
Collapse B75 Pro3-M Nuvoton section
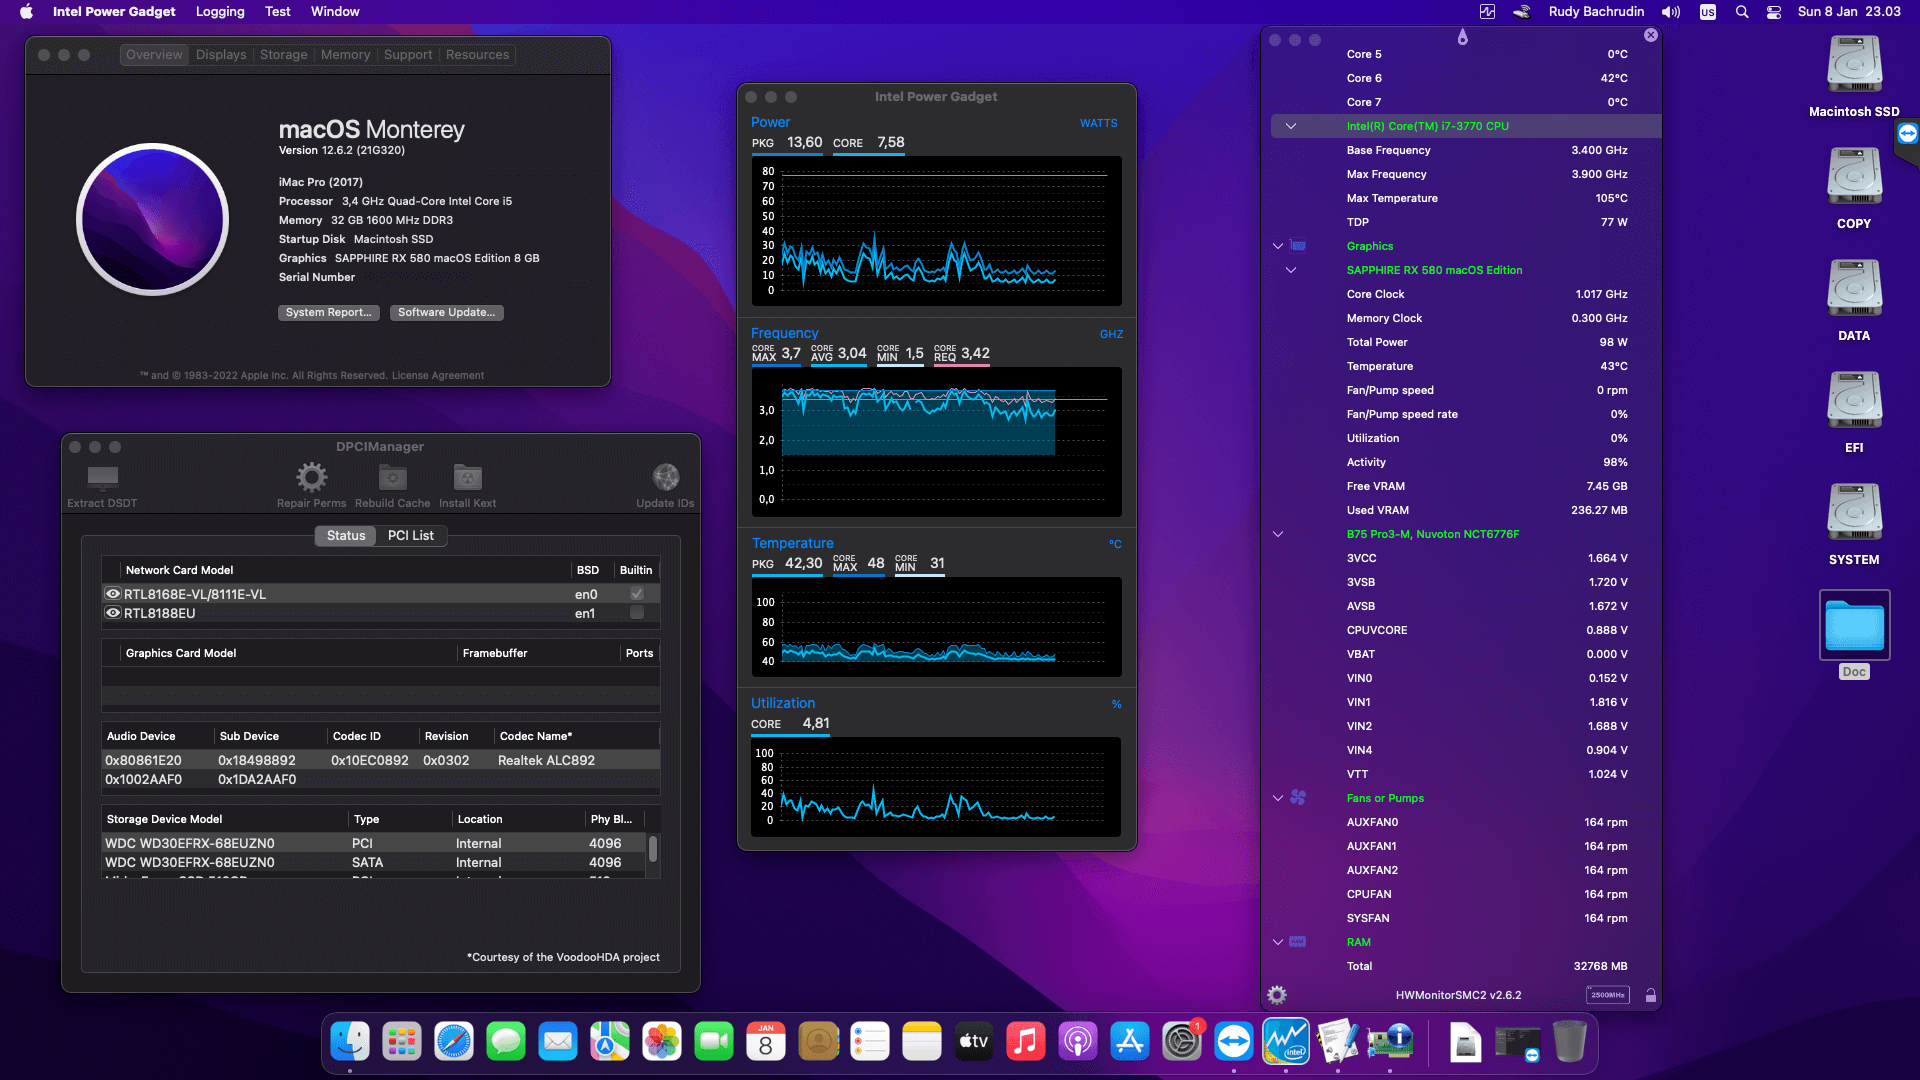[x=1277, y=534]
